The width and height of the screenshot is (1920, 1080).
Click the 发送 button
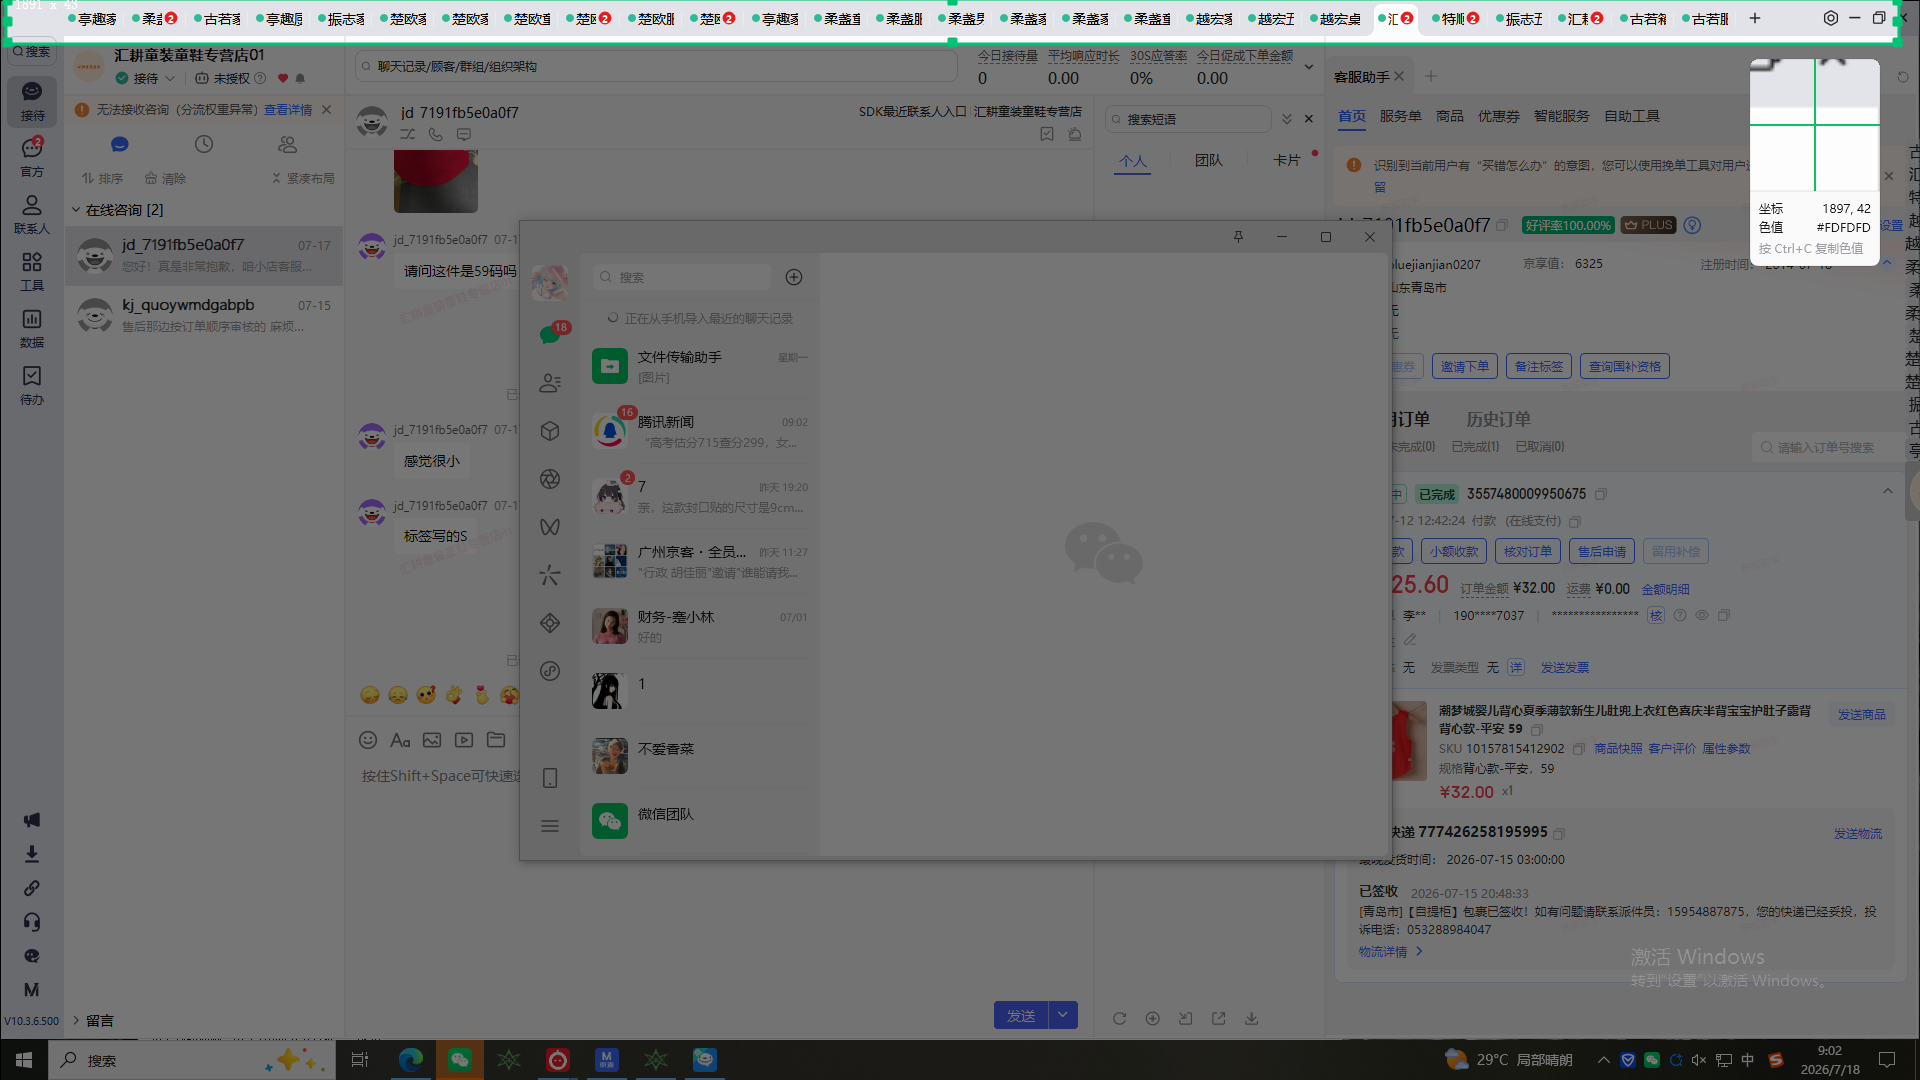coord(1021,1015)
